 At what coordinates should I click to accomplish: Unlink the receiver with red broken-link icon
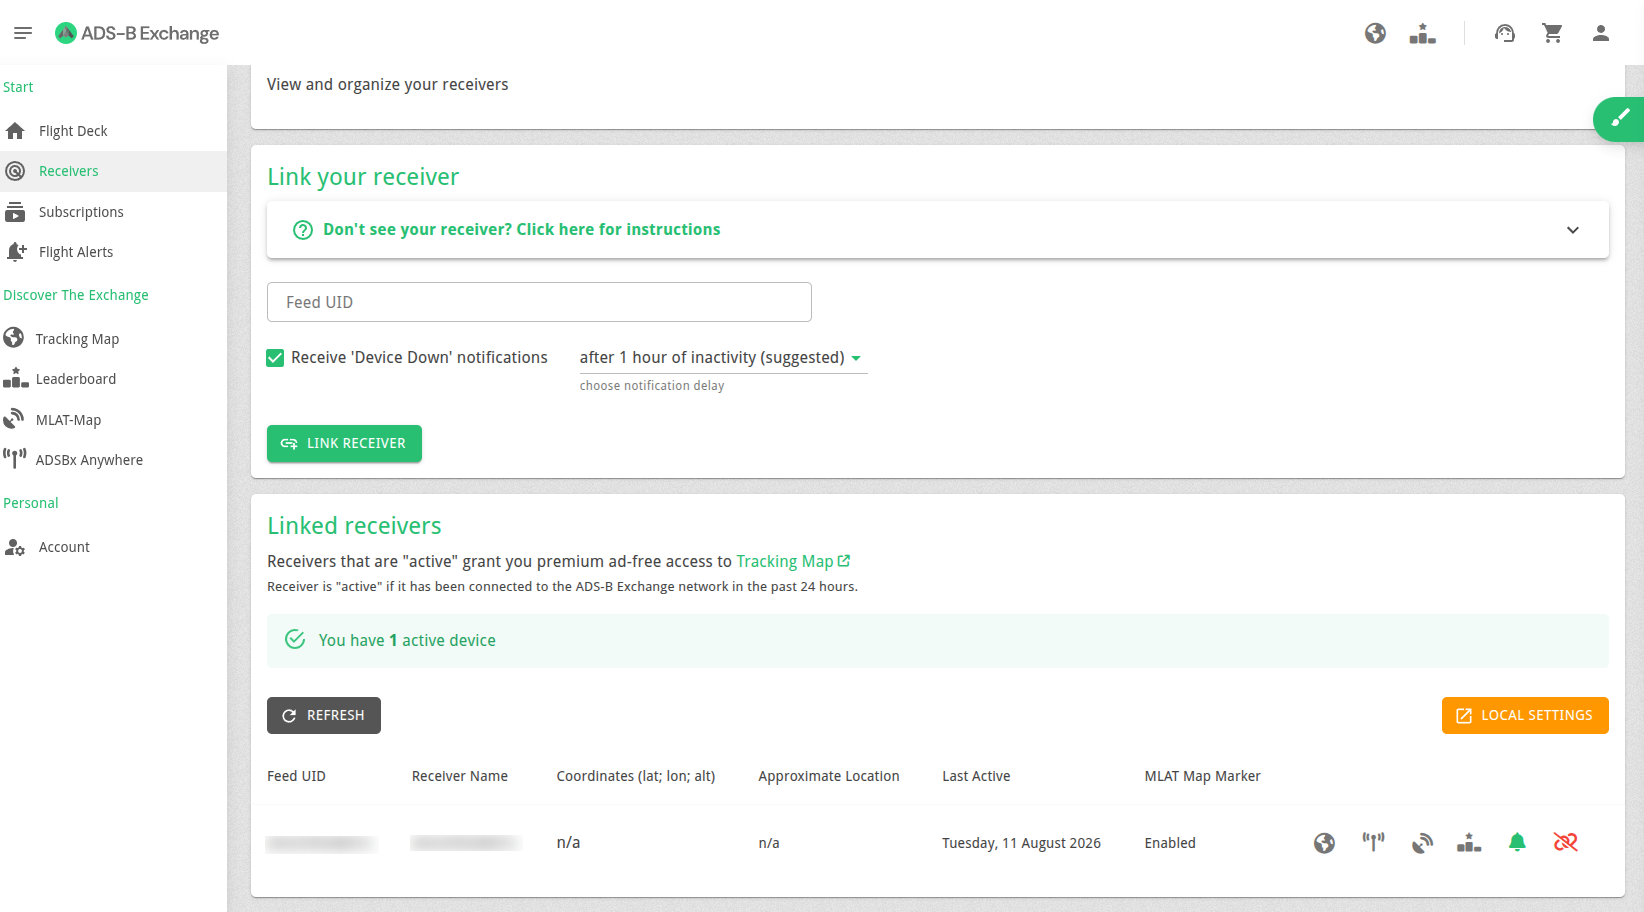pos(1566,843)
